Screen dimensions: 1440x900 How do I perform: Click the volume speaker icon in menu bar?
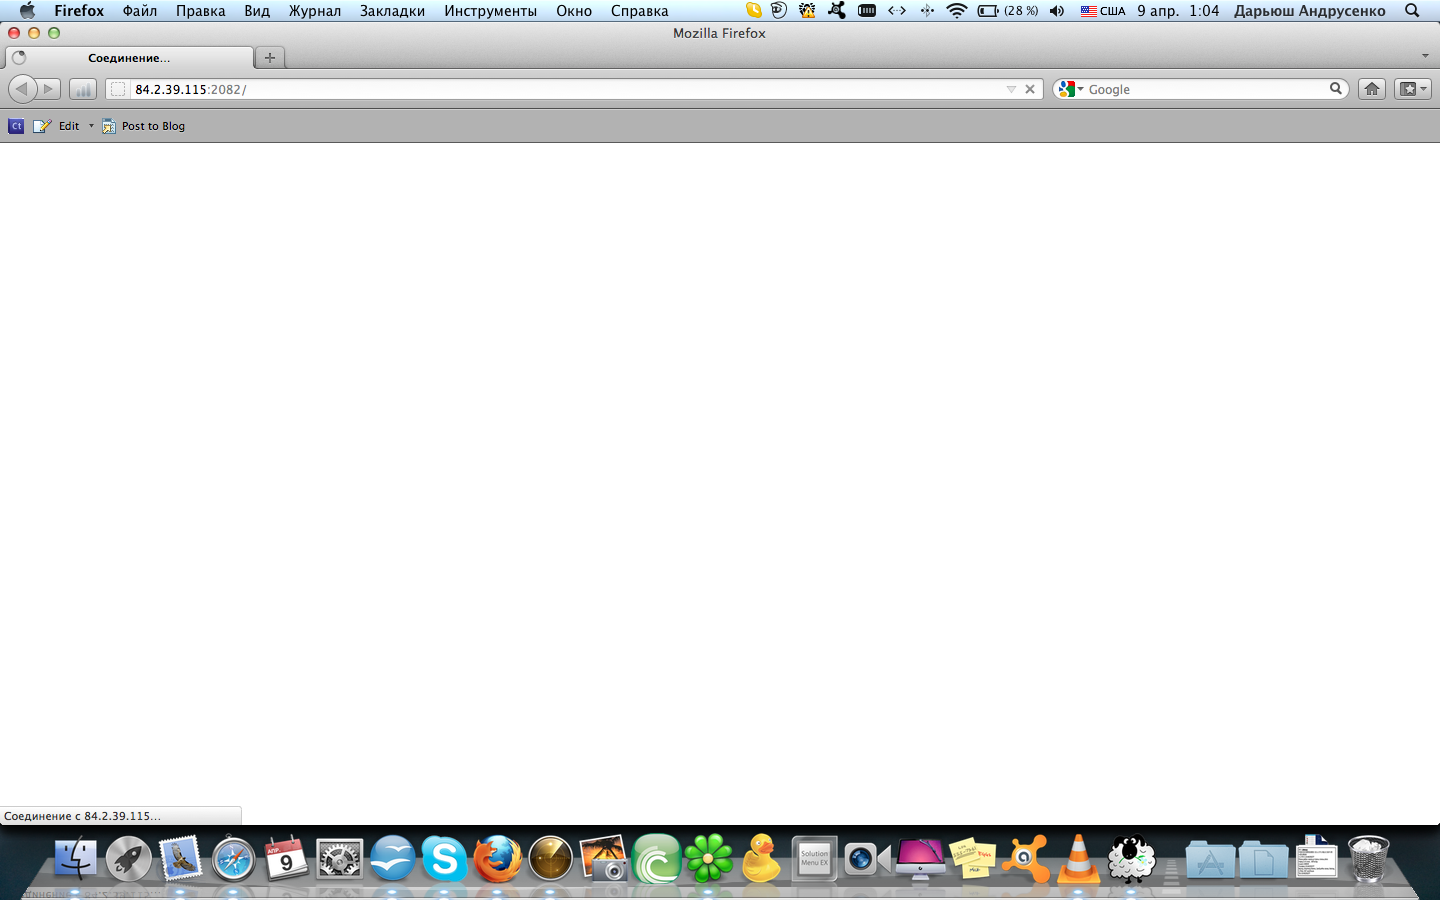click(1057, 11)
